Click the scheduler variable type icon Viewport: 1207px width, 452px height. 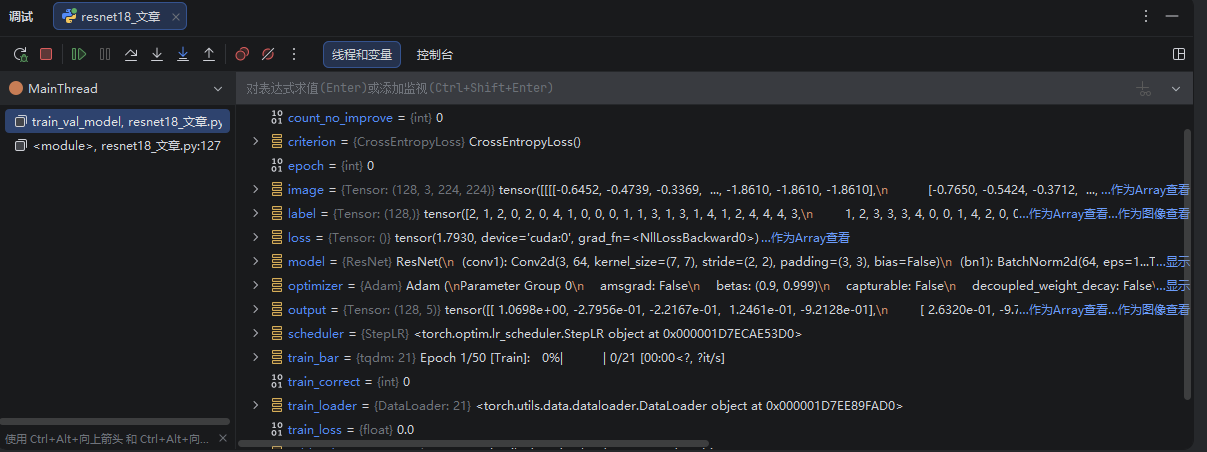click(277, 333)
